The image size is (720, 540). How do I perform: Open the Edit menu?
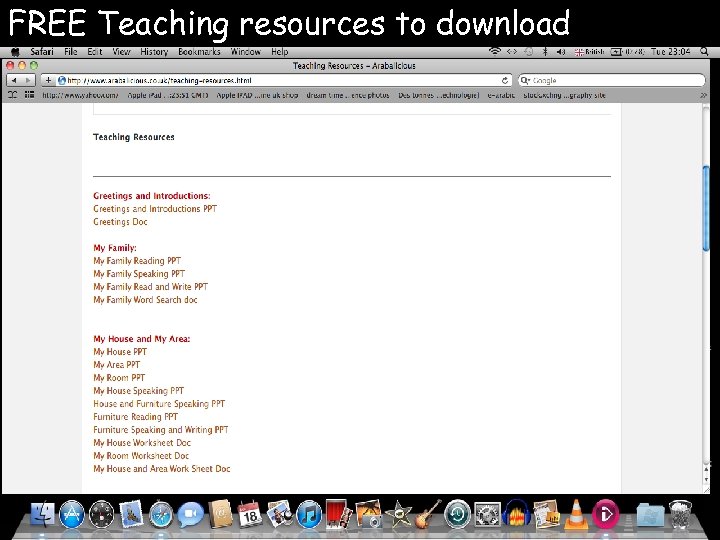pyautogui.click(x=95, y=51)
